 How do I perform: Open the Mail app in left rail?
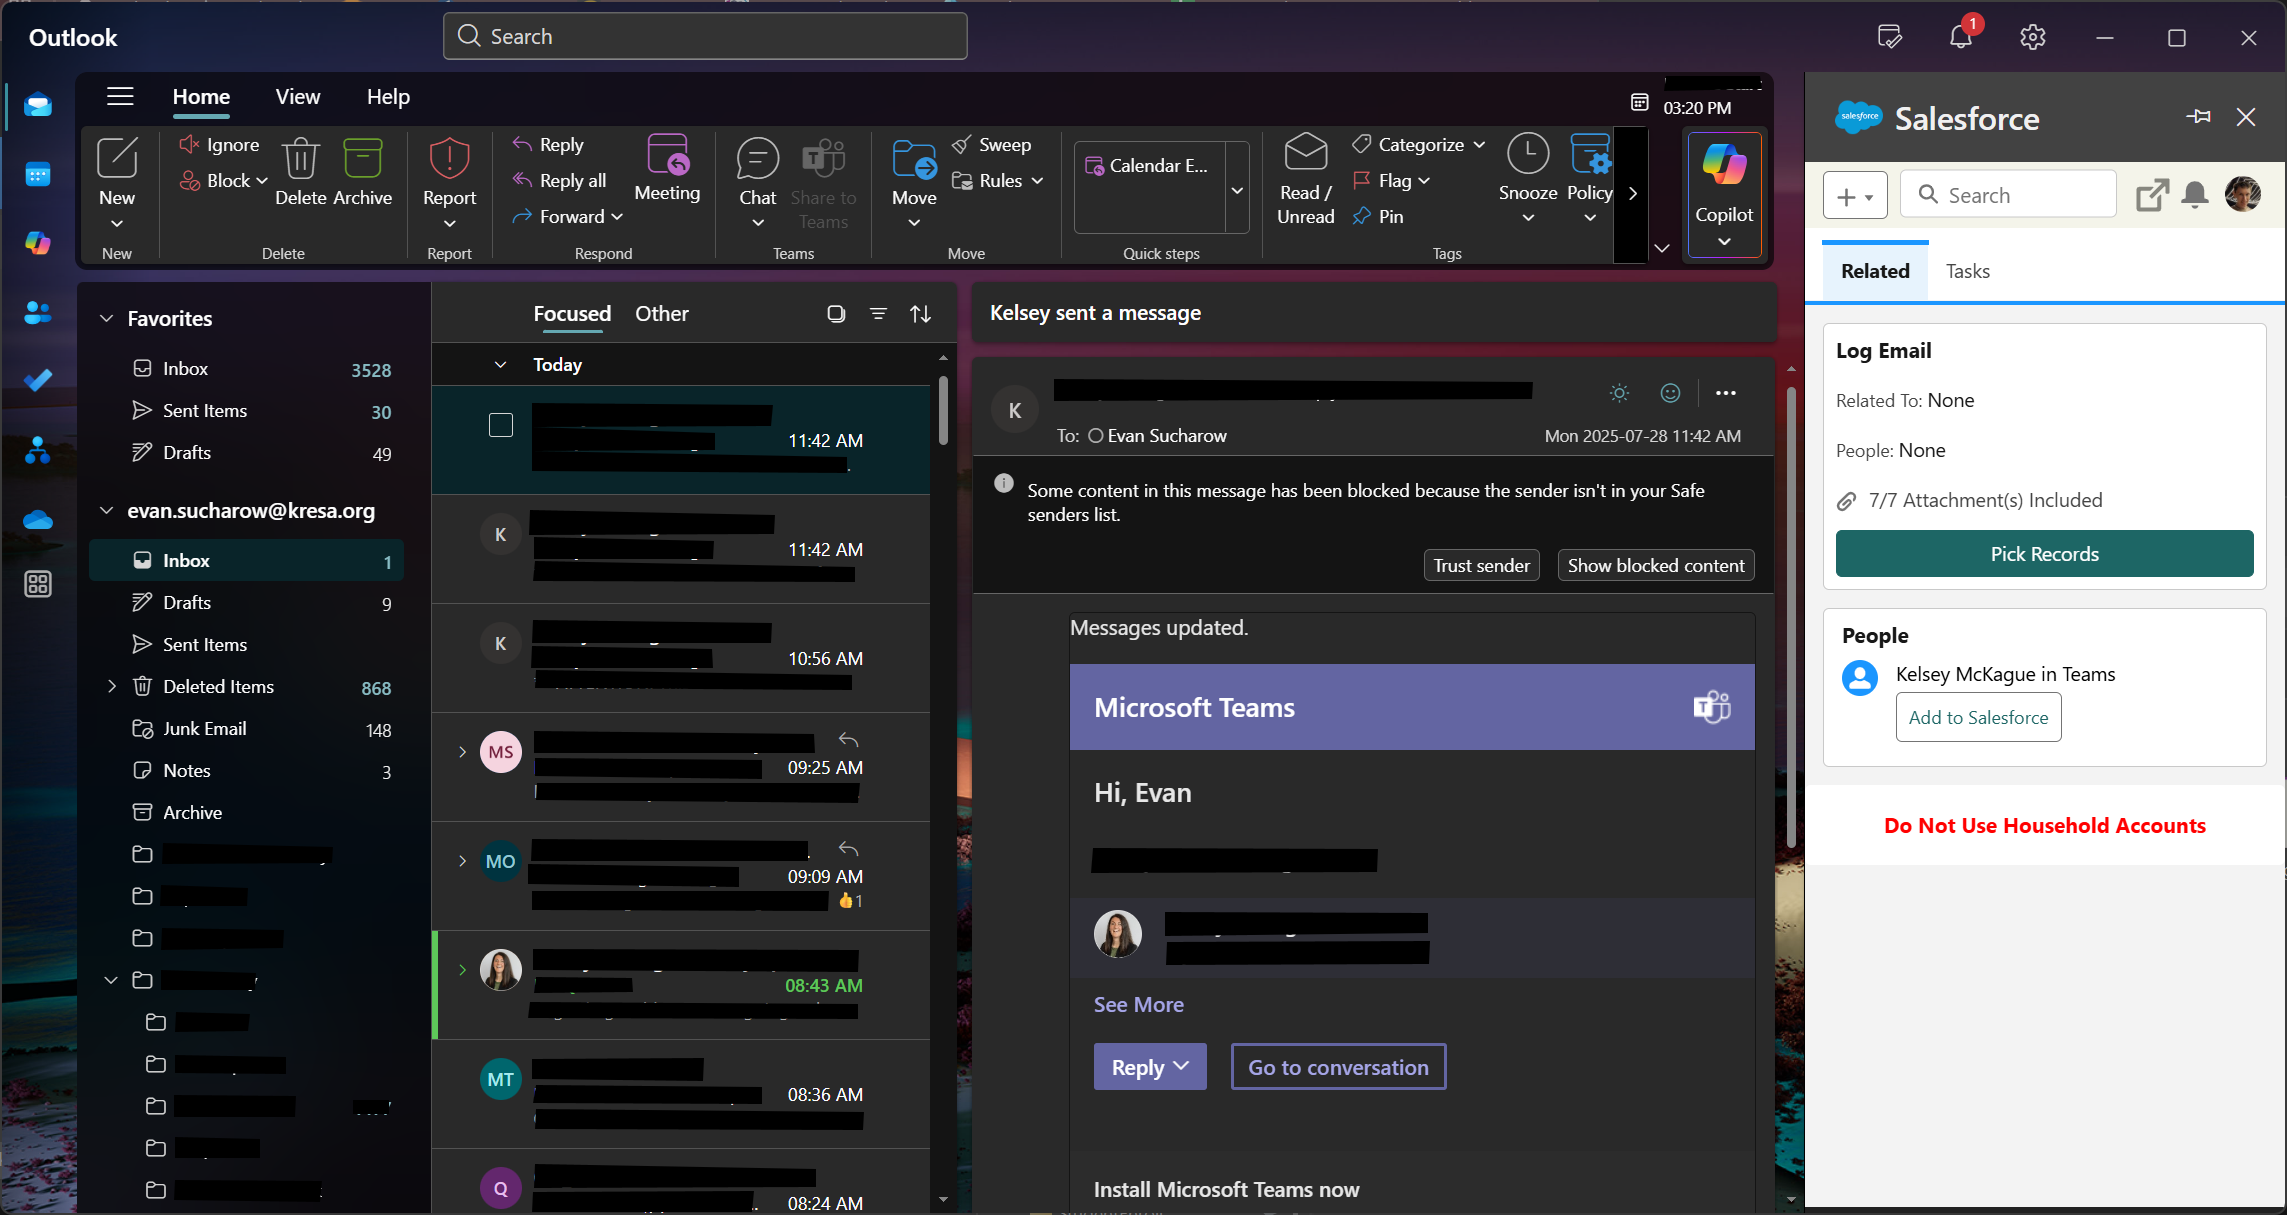(38, 105)
